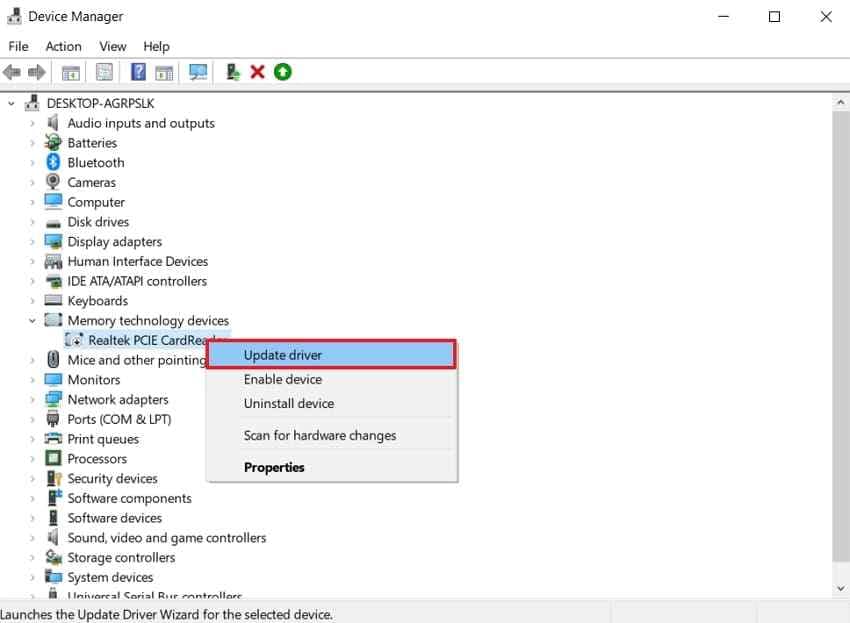
Task: Select the Software components row
Action: coord(130,498)
